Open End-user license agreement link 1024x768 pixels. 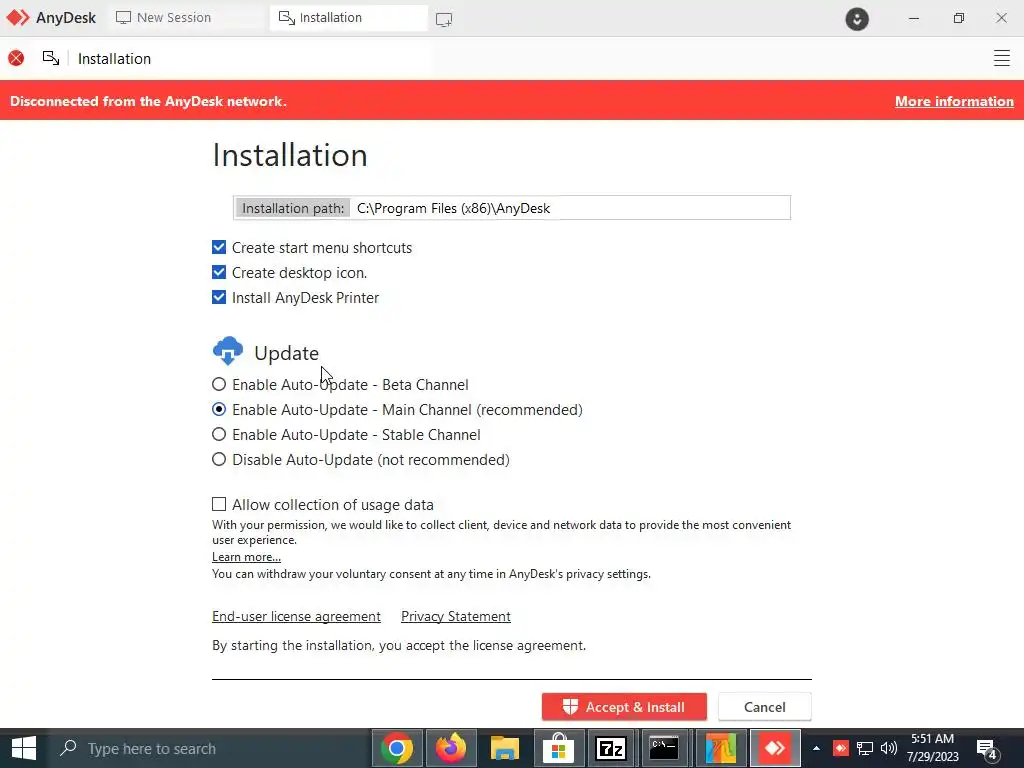coord(296,616)
